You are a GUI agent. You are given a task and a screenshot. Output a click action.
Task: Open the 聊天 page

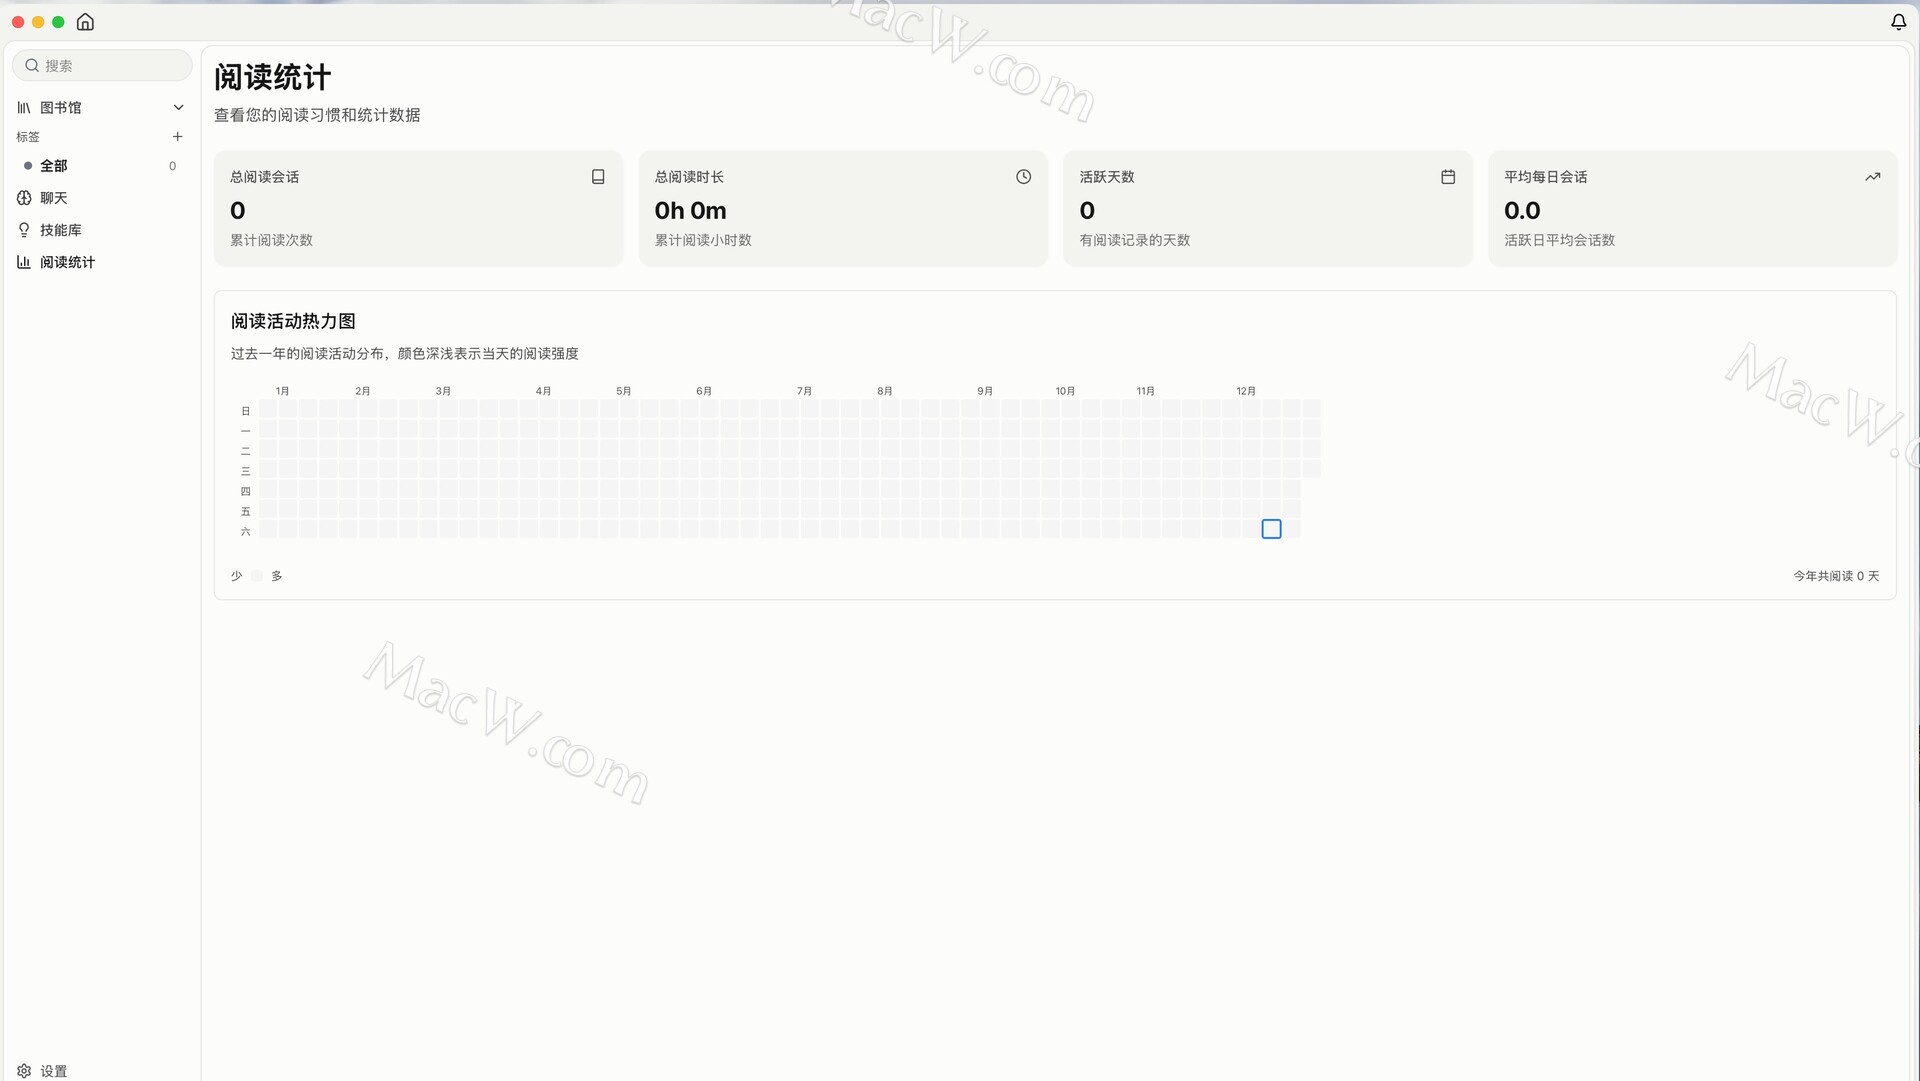[54, 198]
